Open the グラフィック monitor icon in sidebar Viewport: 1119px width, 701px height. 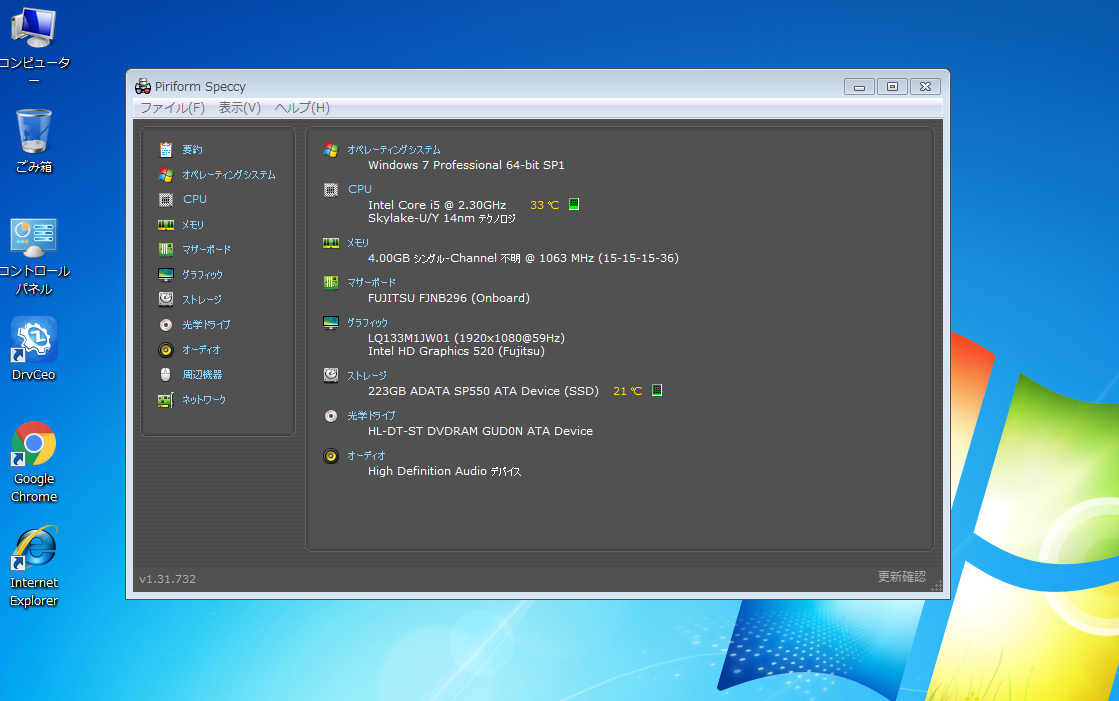[166, 274]
